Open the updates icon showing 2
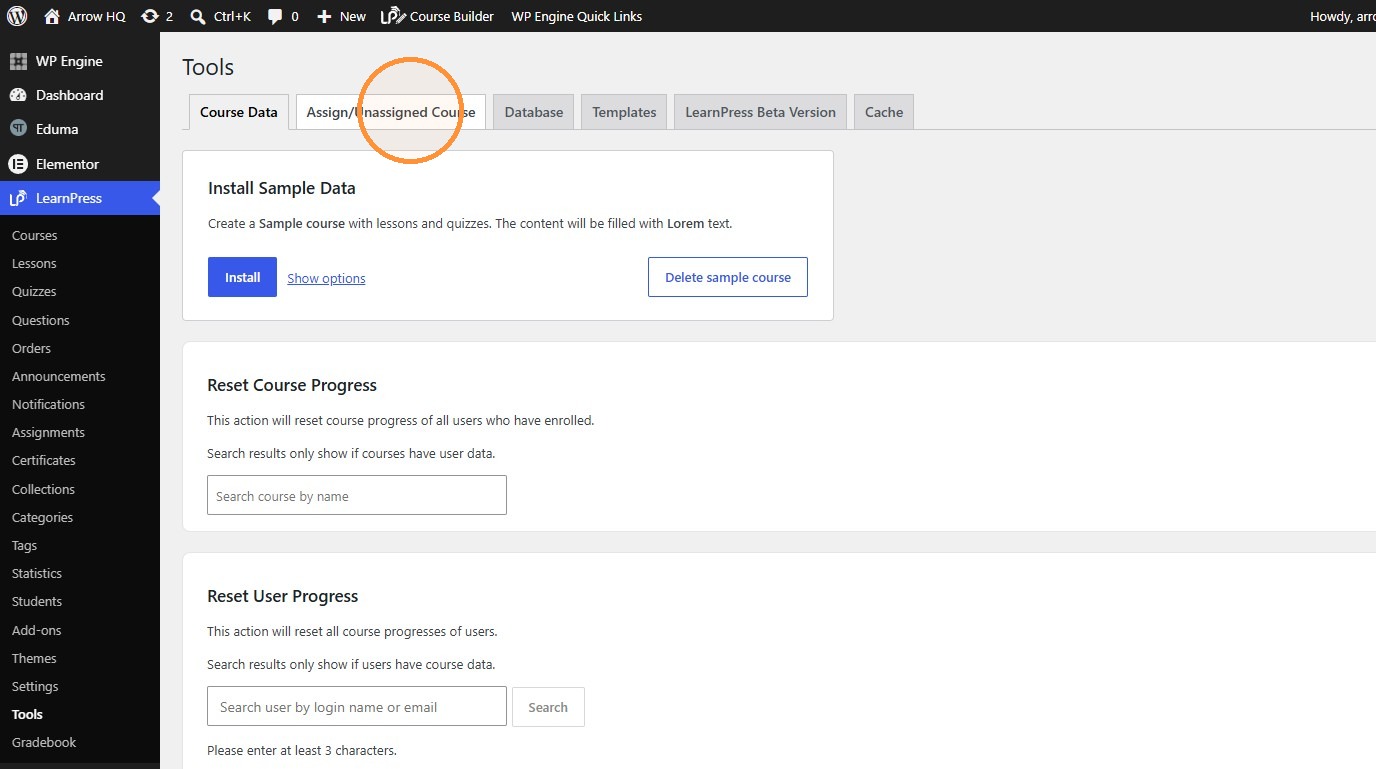 150,16
